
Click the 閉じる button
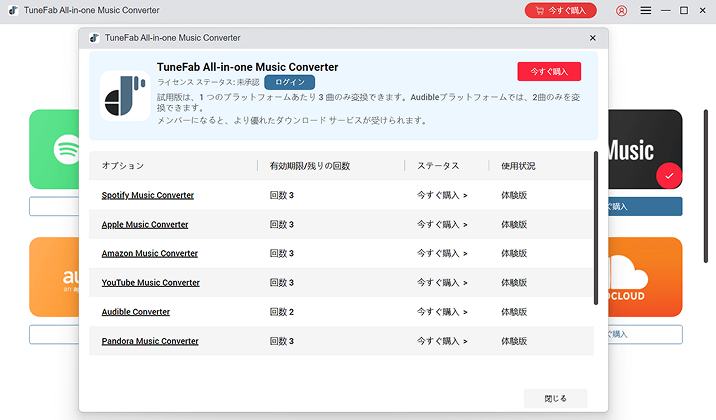(x=555, y=398)
